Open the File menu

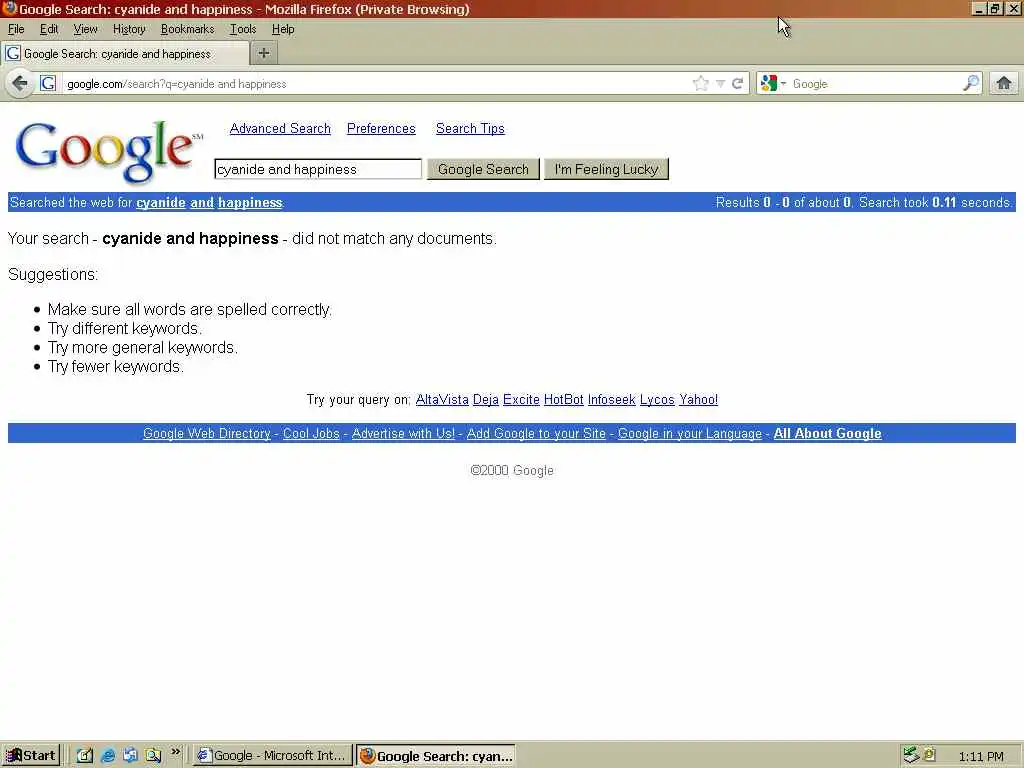16,29
